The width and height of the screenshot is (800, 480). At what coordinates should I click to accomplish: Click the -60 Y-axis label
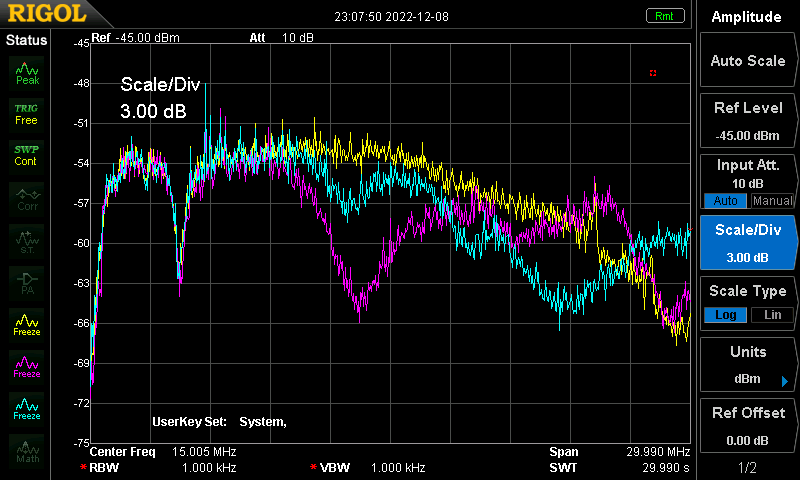pyautogui.click(x=82, y=243)
